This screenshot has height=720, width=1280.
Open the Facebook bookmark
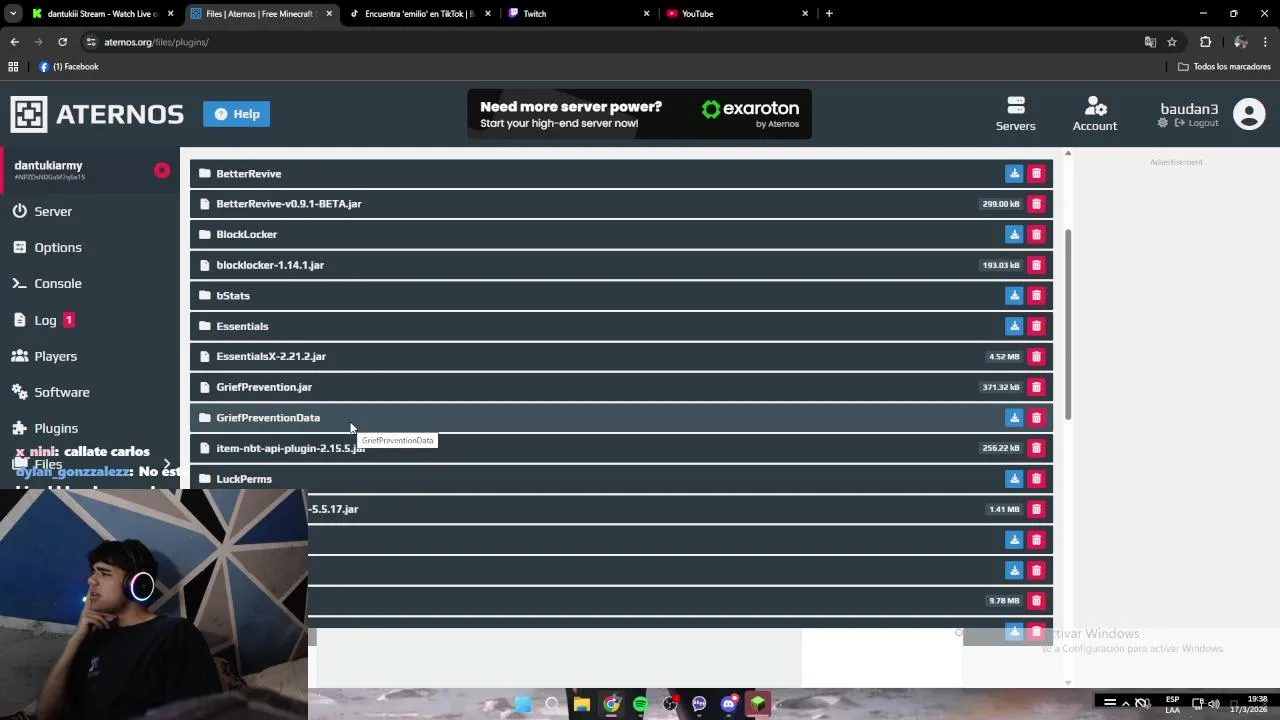click(69, 67)
